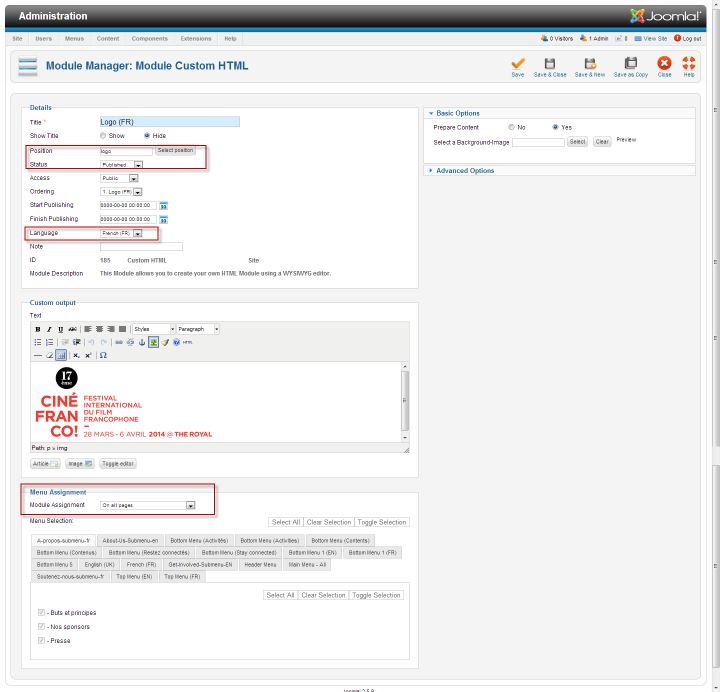The image size is (720, 692).
Task: Open the editor HTML source icon
Action: tap(188, 342)
